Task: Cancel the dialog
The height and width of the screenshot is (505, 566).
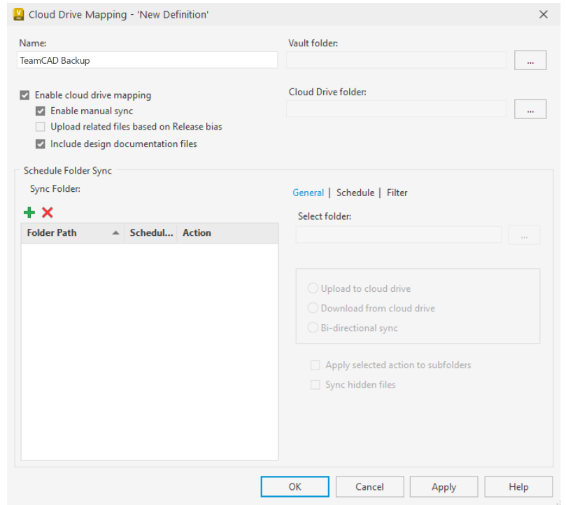Action: 370,487
